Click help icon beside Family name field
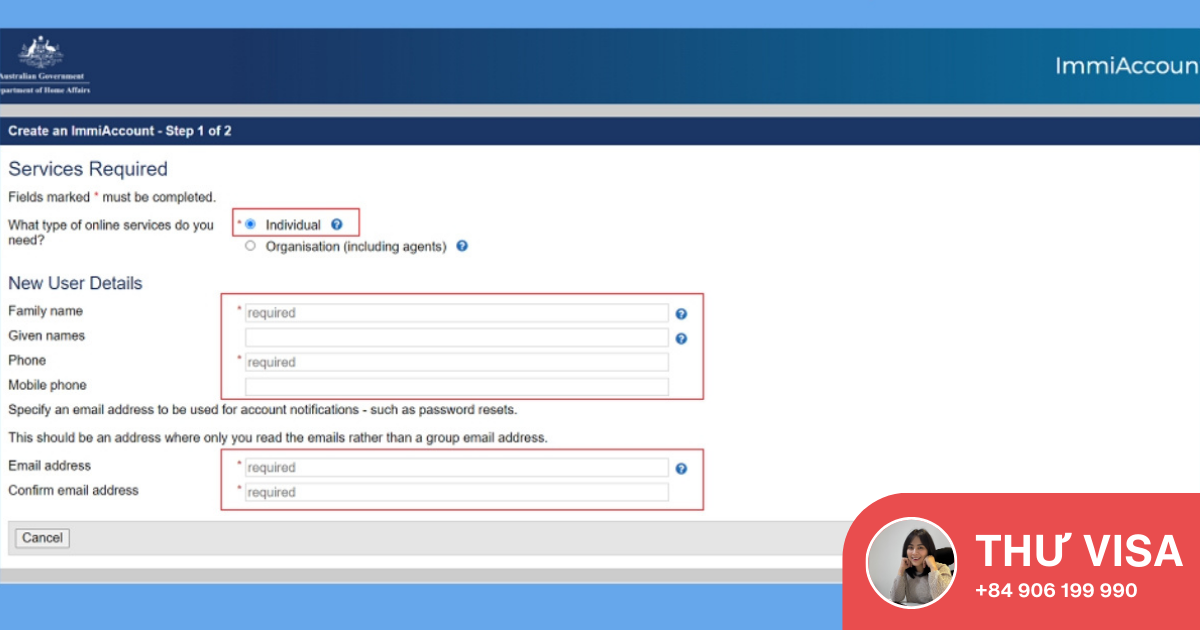Screen dimensions: 1200x630 (681, 314)
